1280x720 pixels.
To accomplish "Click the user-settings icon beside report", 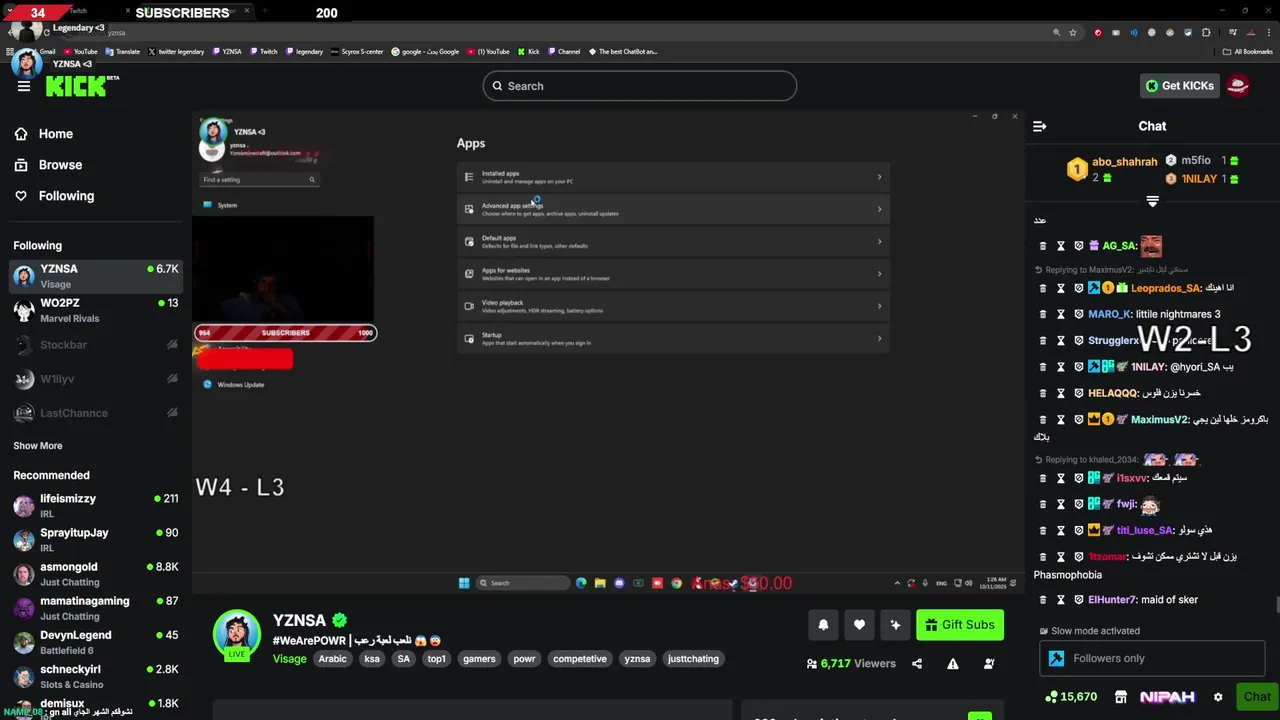I will coord(989,663).
